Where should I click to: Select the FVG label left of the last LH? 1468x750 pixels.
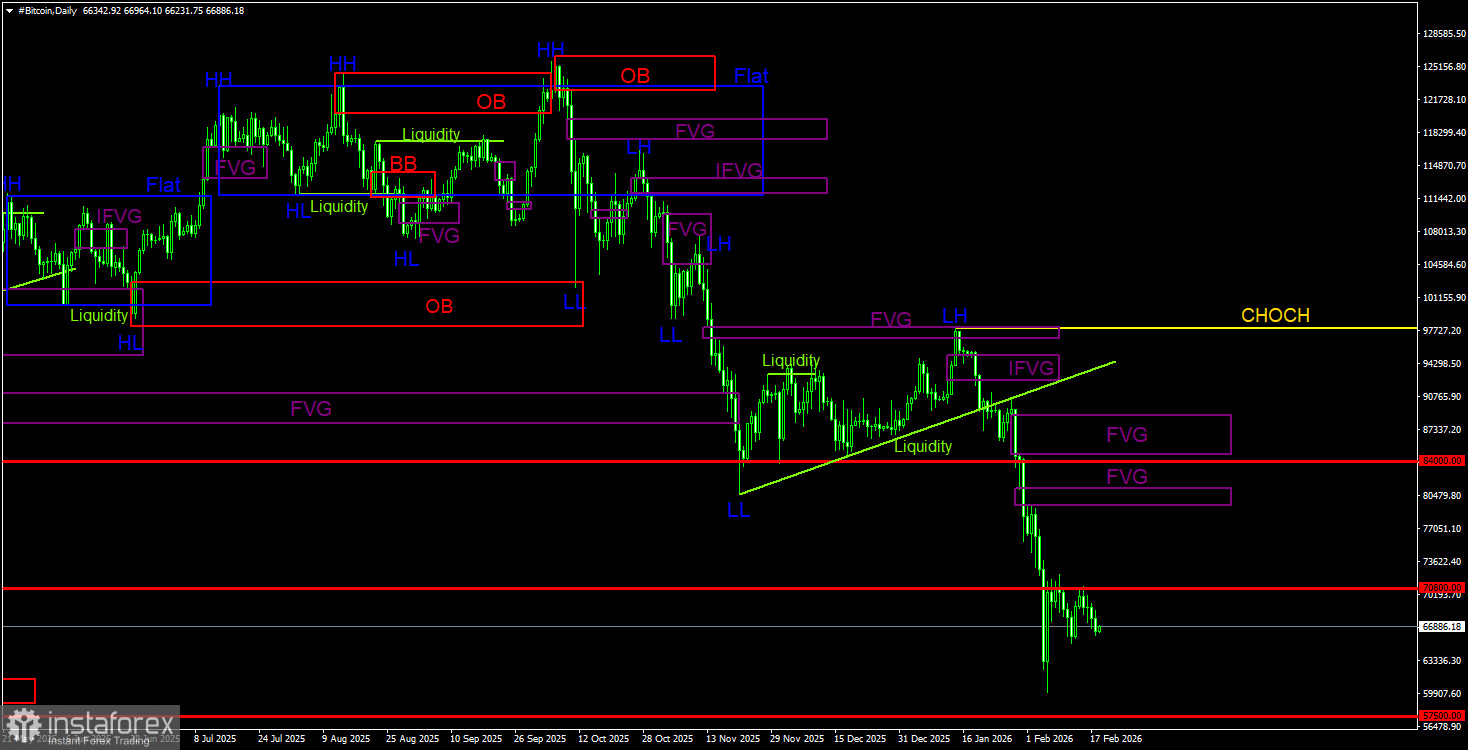click(891, 320)
